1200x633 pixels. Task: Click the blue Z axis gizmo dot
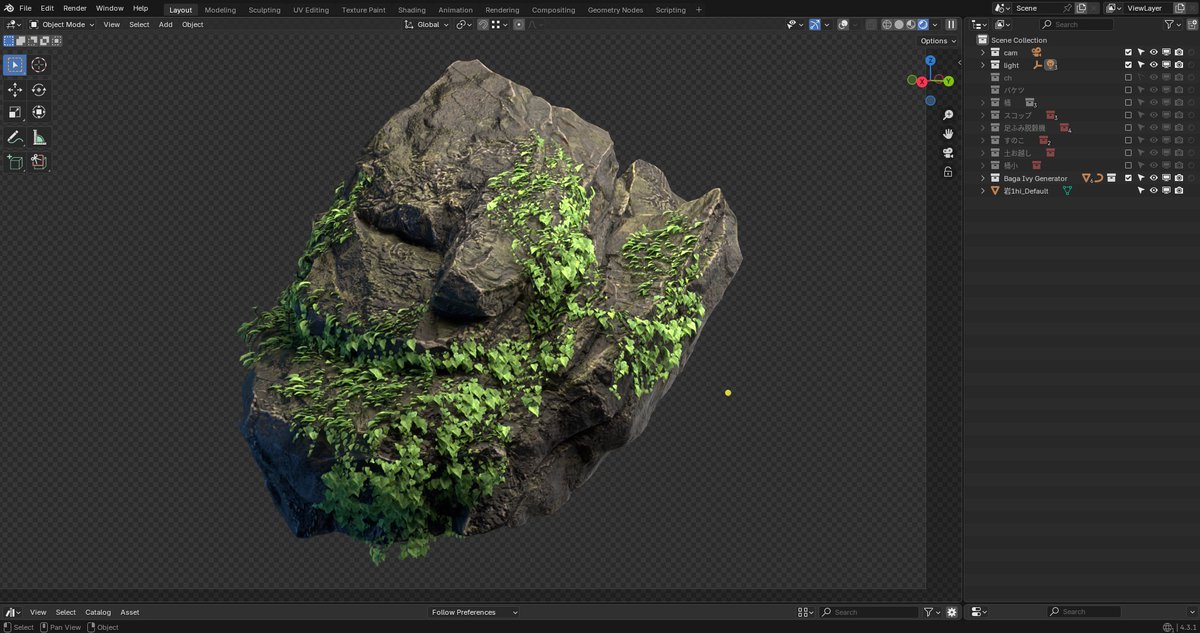(931, 61)
